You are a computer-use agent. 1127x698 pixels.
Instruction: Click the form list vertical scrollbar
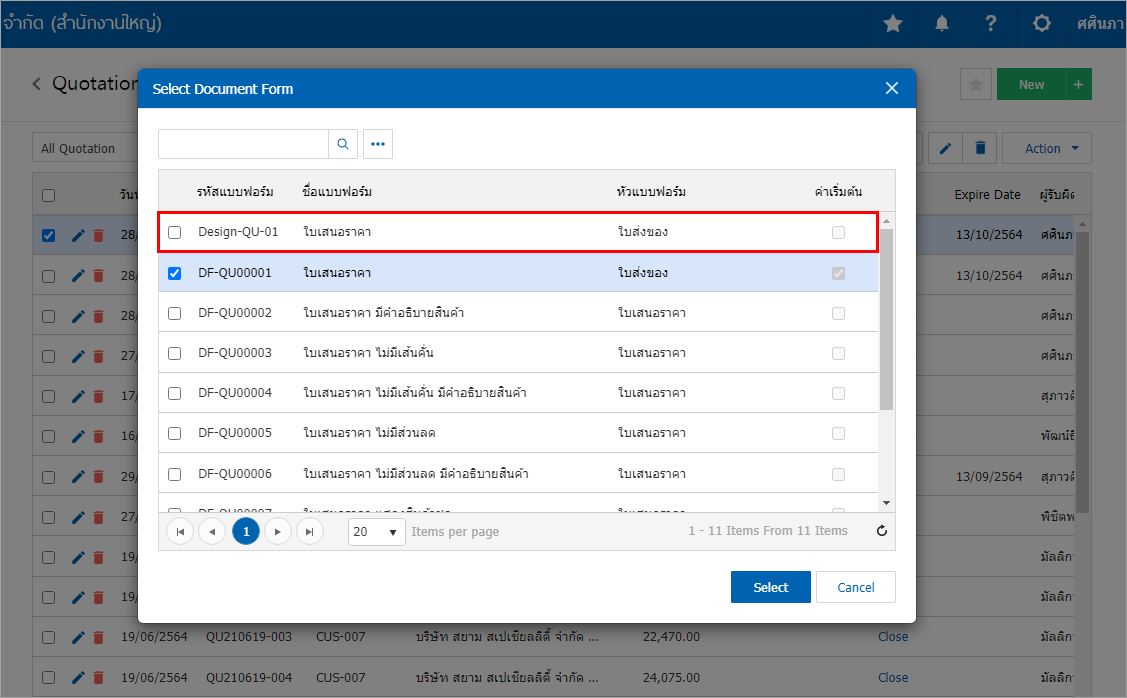pos(886,320)
